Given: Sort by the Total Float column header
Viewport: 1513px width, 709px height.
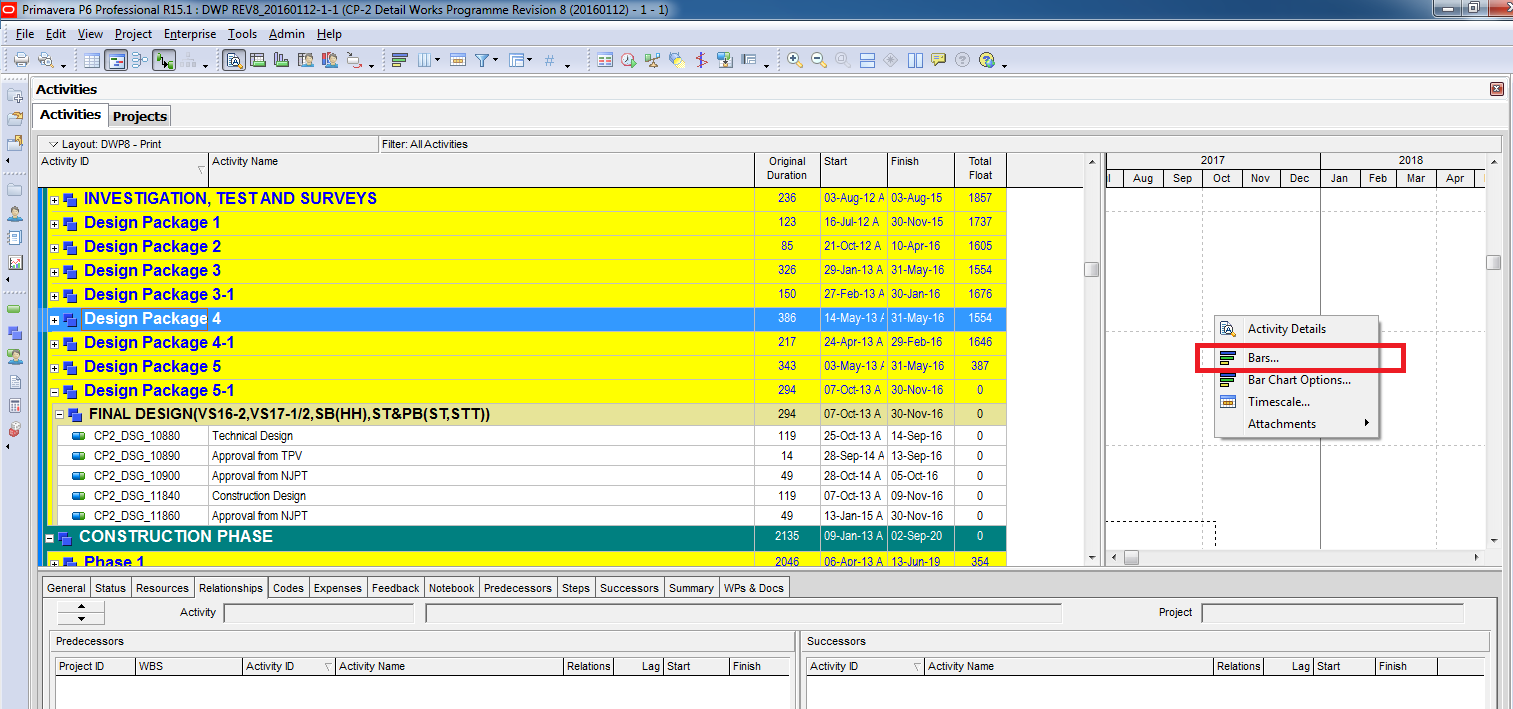Looking at the screenshot, I should pos(980,168).
